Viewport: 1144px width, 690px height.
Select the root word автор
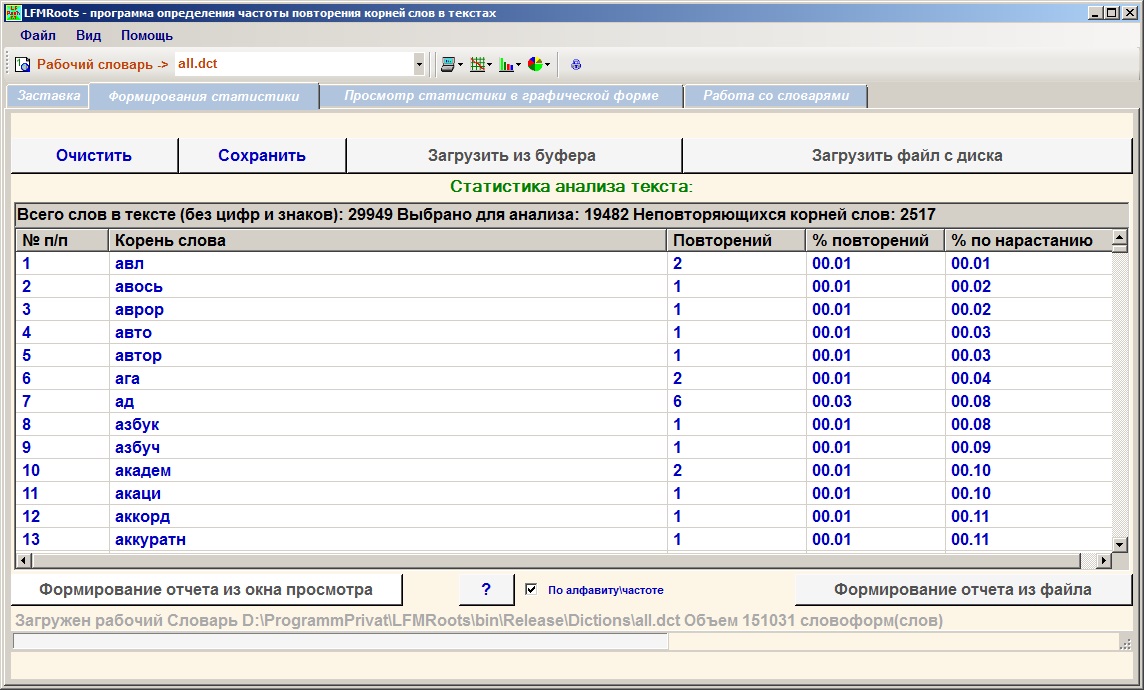coord(139,355)
